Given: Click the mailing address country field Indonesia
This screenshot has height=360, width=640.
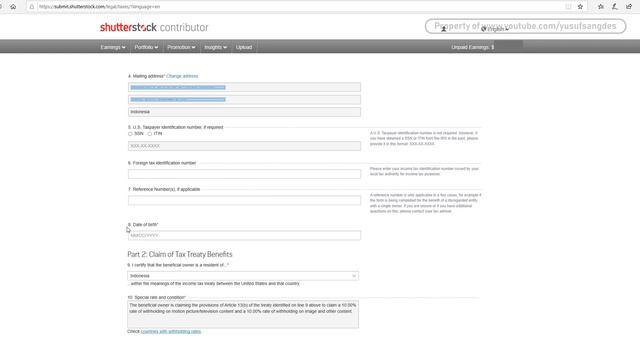Looking at the screenshot, I should [x=244, y=112].
